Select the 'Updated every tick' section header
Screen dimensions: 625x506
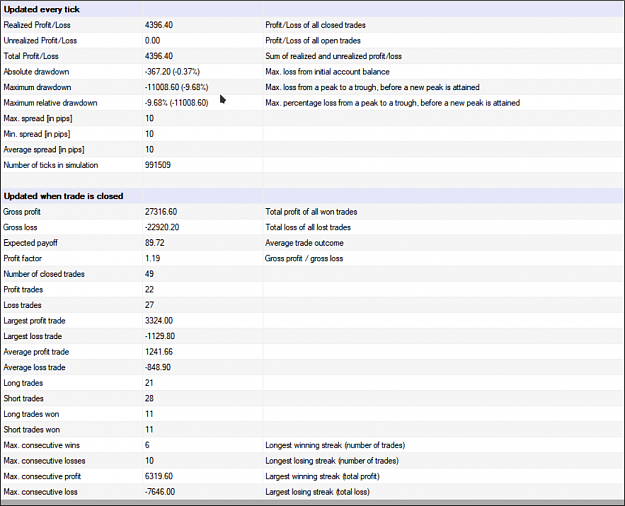pos(41,10)
